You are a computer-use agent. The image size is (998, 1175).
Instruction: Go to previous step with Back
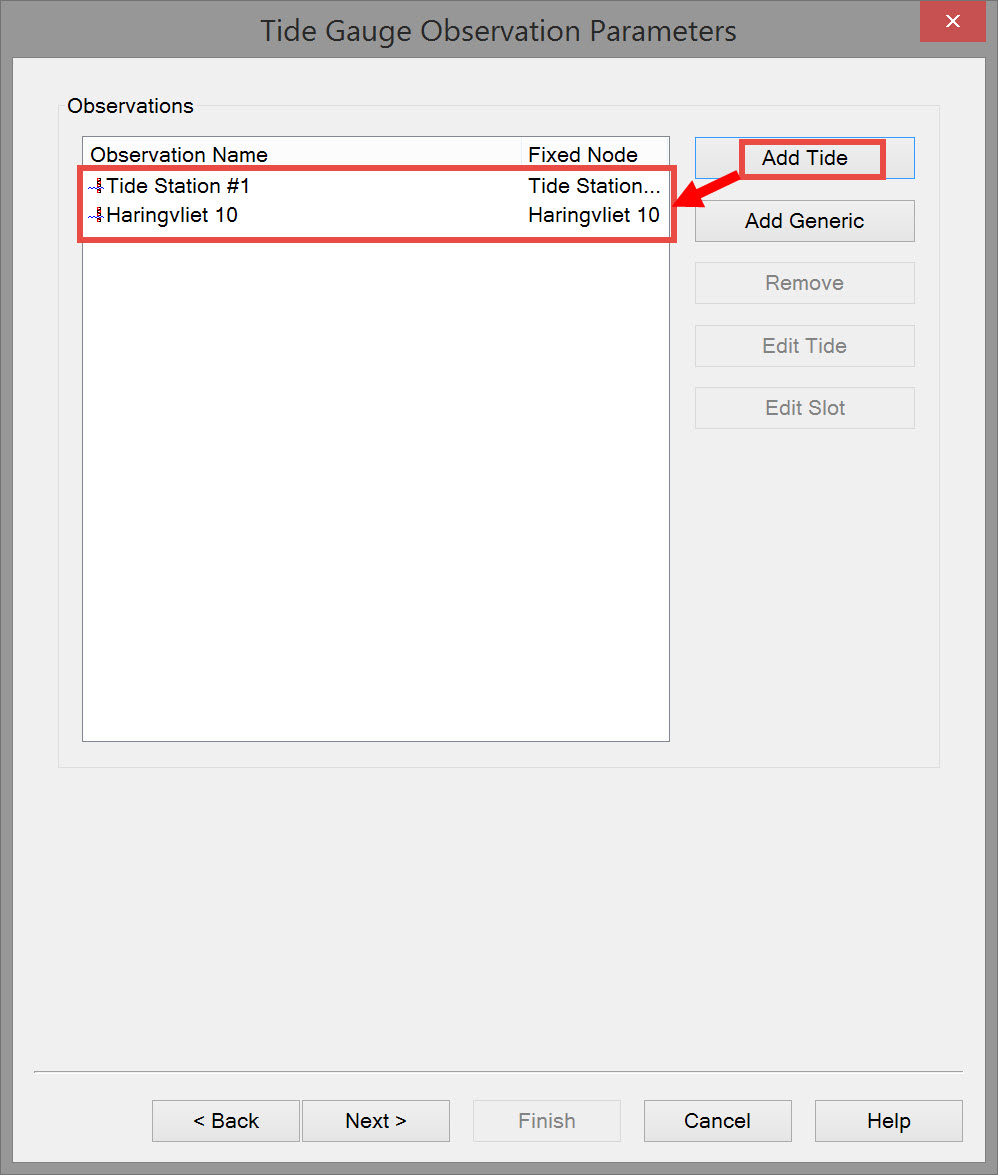(226, 1121)
